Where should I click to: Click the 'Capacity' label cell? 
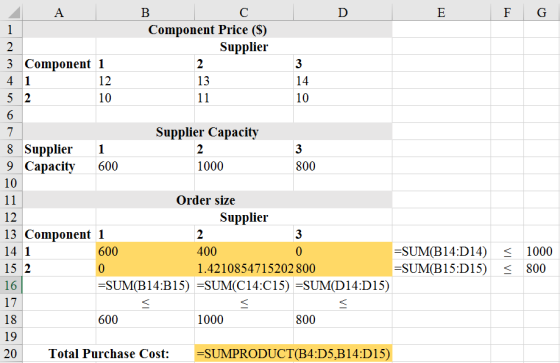[59, 166]
